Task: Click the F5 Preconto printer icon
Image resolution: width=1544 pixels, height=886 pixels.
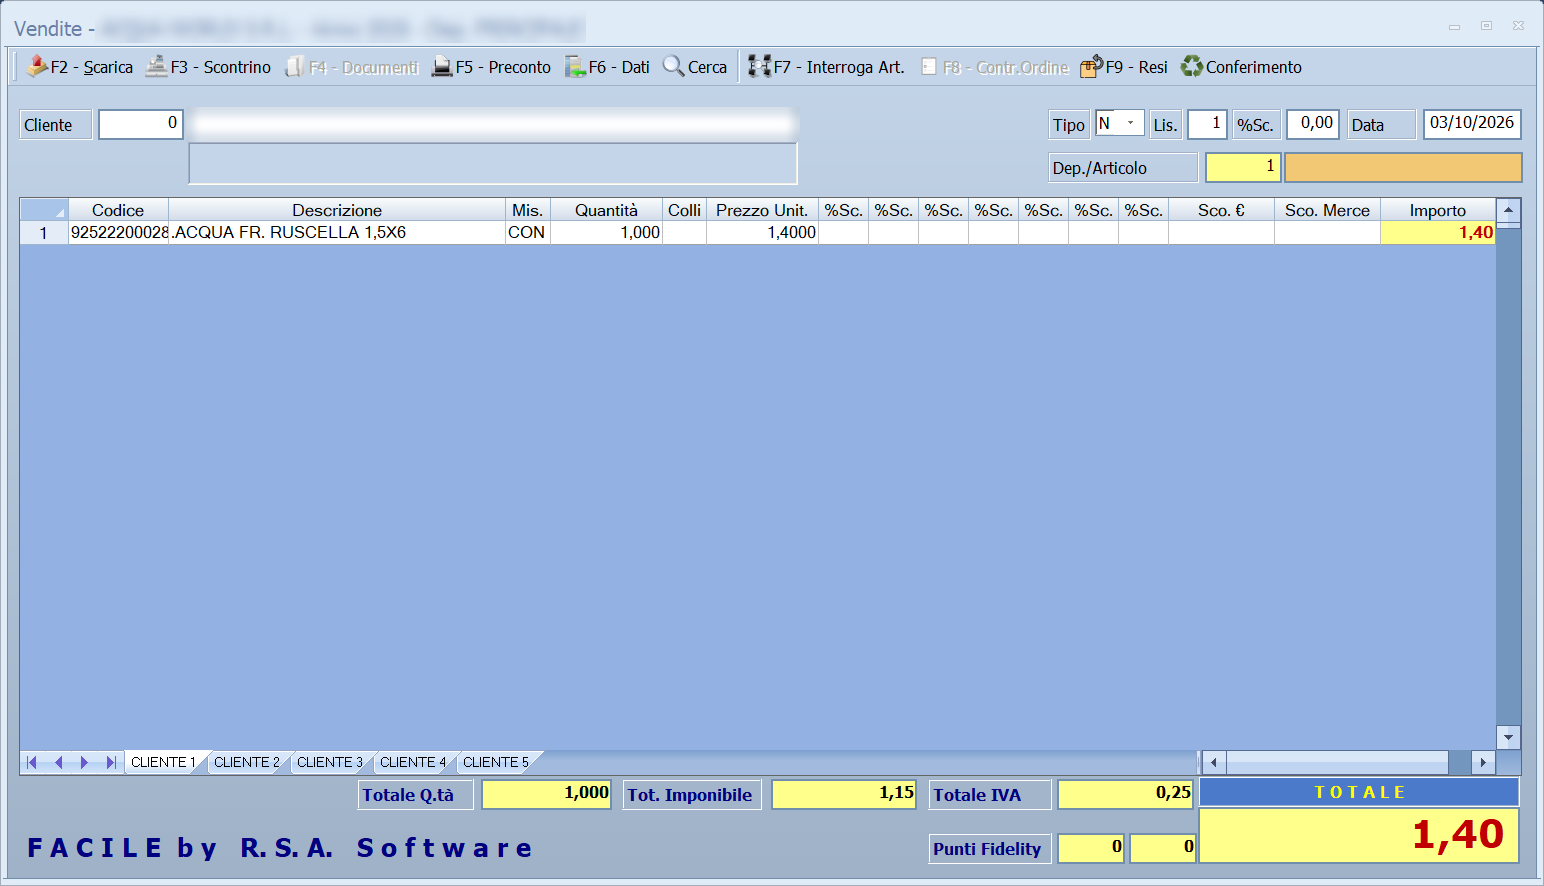Action: [x=442, y=67]
